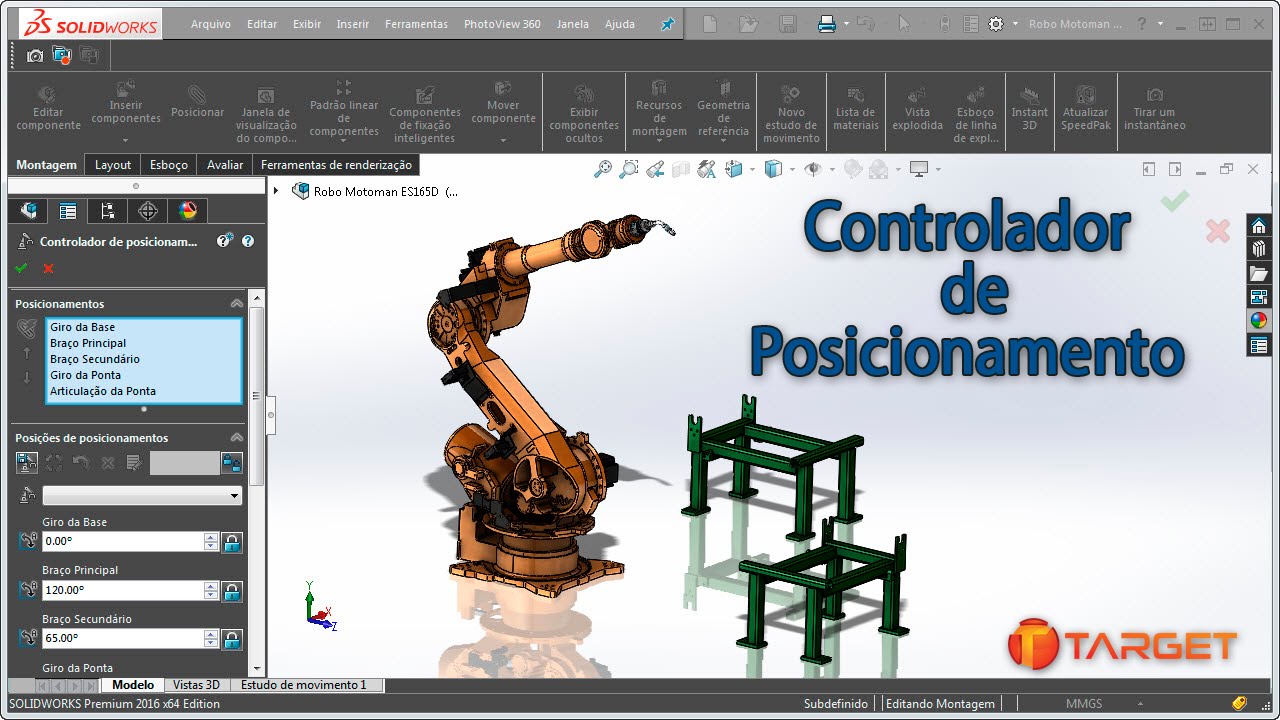Open the PhotoView 360 menu

(x=502, y=24)
